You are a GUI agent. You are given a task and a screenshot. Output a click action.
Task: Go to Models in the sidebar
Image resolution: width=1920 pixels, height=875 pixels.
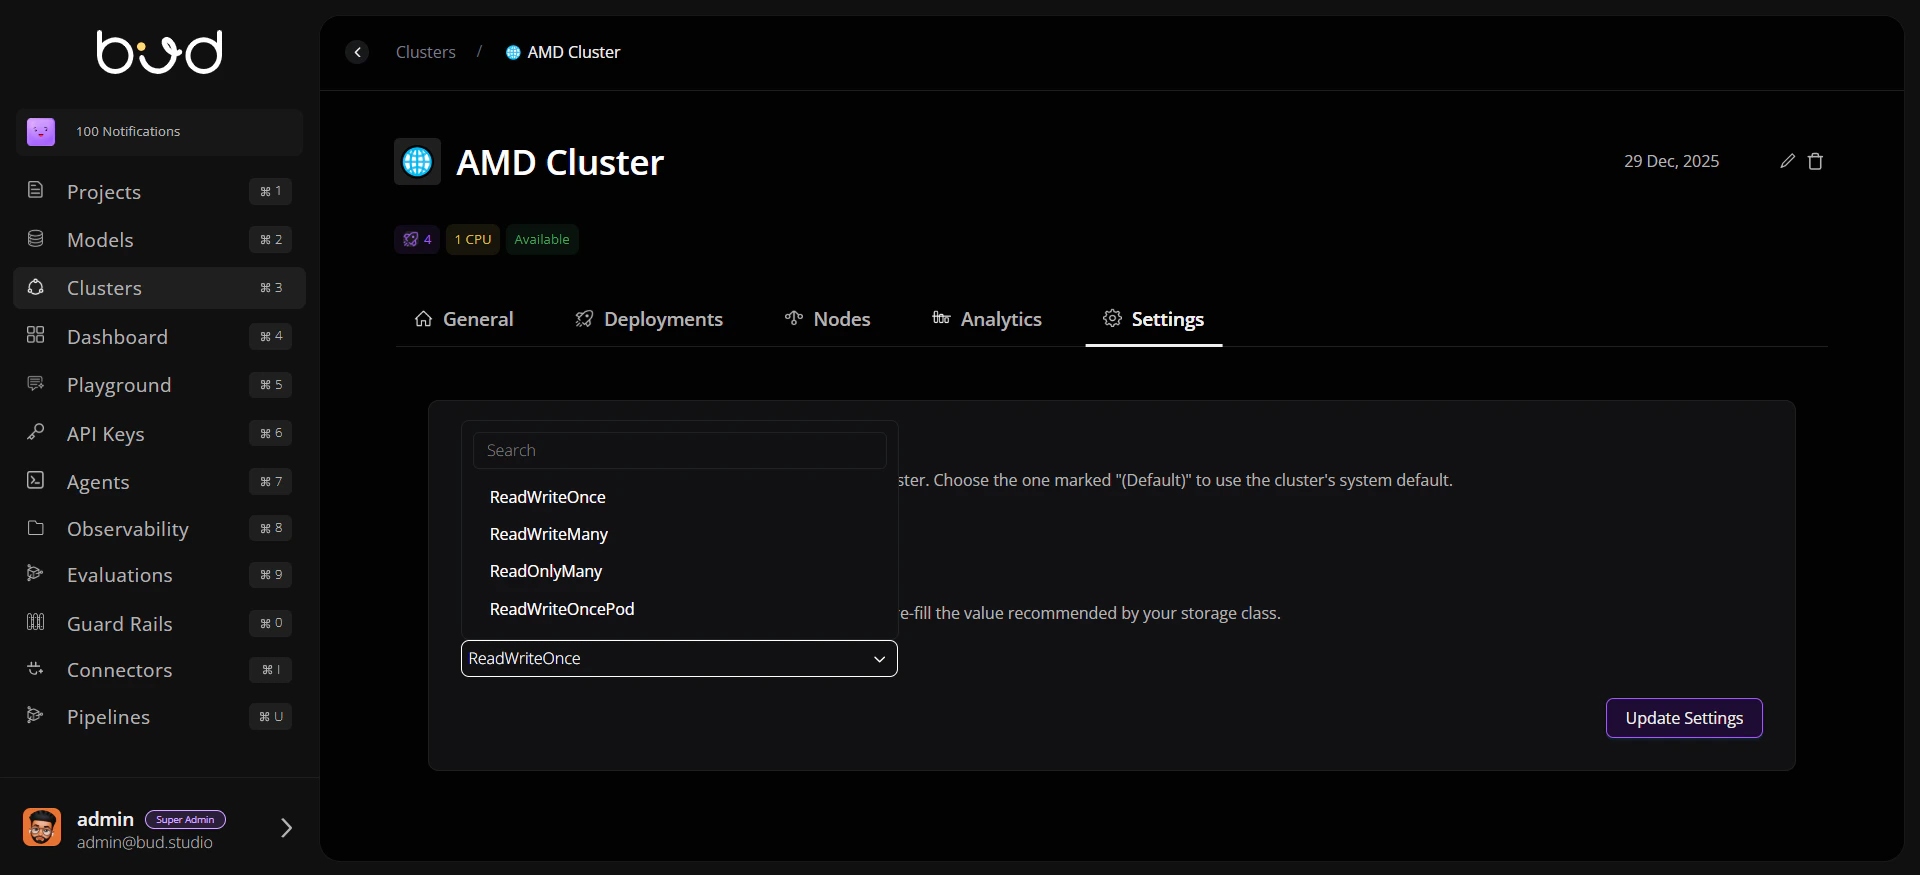click(x=159, y=240)
